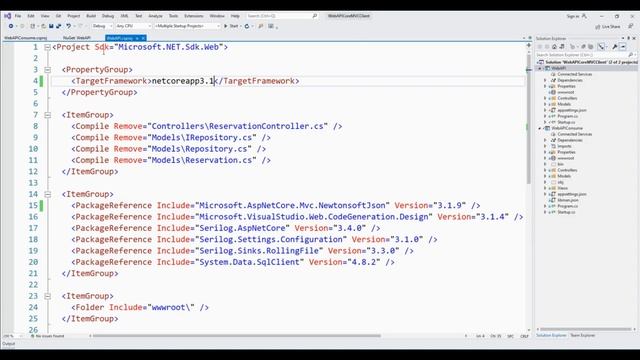Click the Home icon in Solution Explorer toolbar

pyautogui.click(x=554, y=47)
